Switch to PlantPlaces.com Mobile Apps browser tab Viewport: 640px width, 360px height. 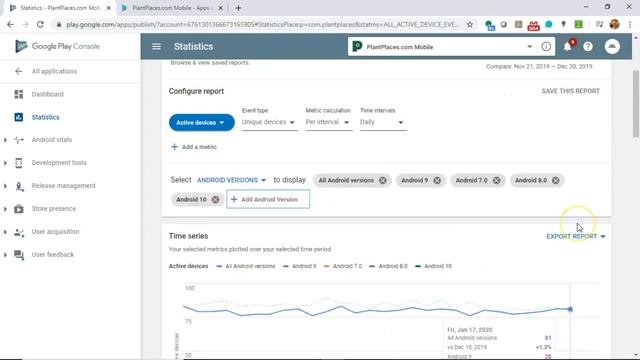click(x=171, y=8)
